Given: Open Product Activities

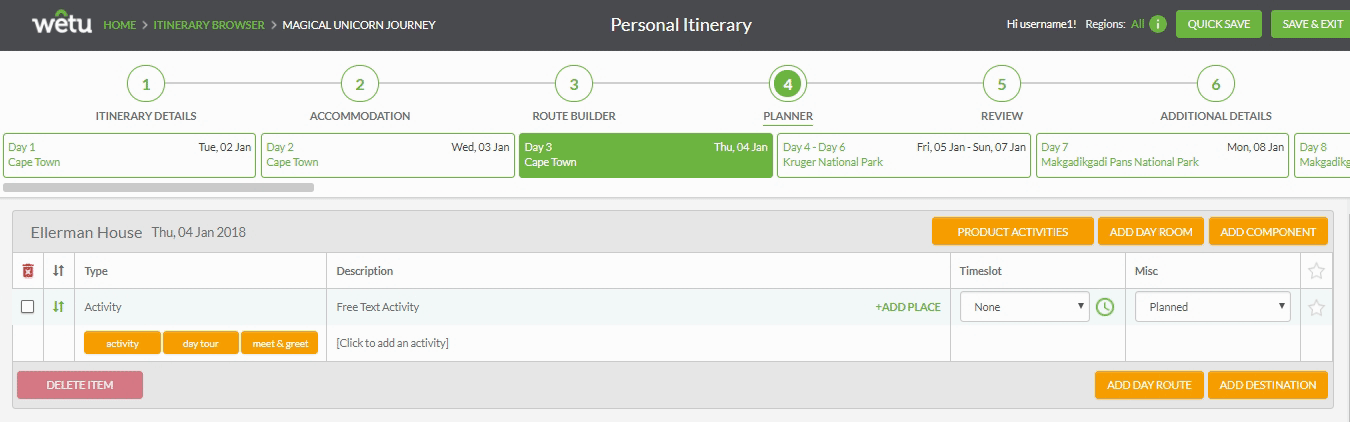Looking at the screenshot, I should [1012, 232].
